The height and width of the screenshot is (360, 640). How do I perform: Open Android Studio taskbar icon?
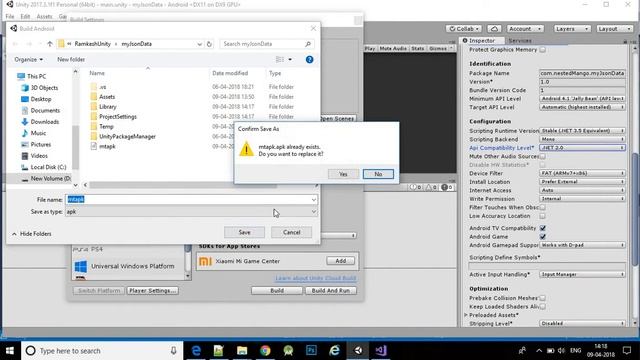288,351
